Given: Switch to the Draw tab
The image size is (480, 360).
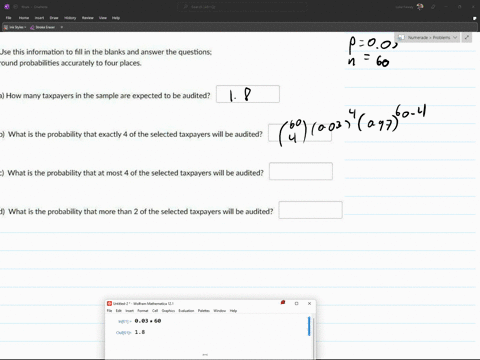Looking at the screenshot, I should tap(54, 18).
